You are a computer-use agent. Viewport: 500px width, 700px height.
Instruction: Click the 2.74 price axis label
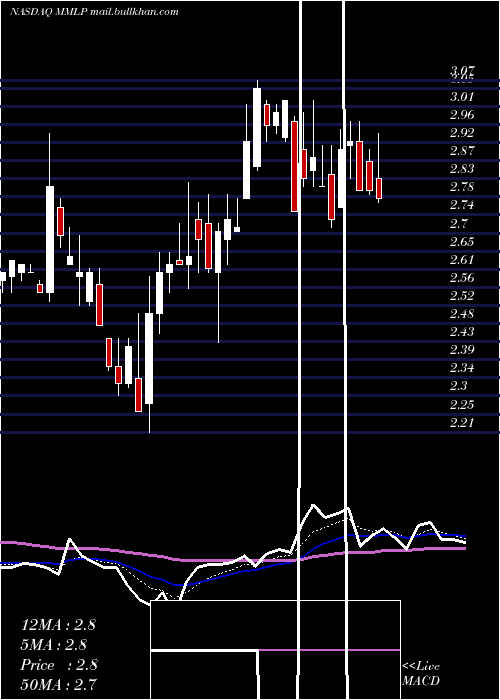coord(462,205)
